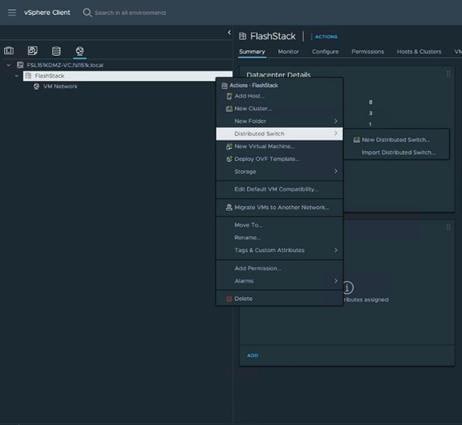Click the VM Network globe icon
Image resolution: width=462 pixels, height=425 pixels.
36,86
